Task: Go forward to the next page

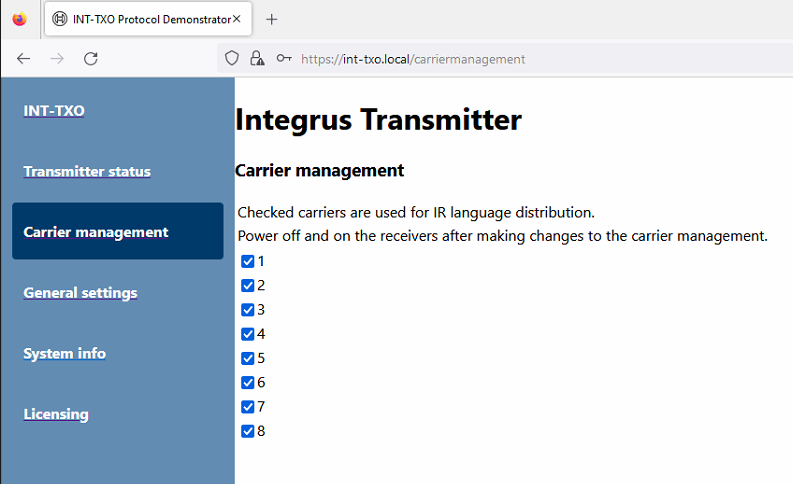Action: pyautogui.click(x=57, y=59)
